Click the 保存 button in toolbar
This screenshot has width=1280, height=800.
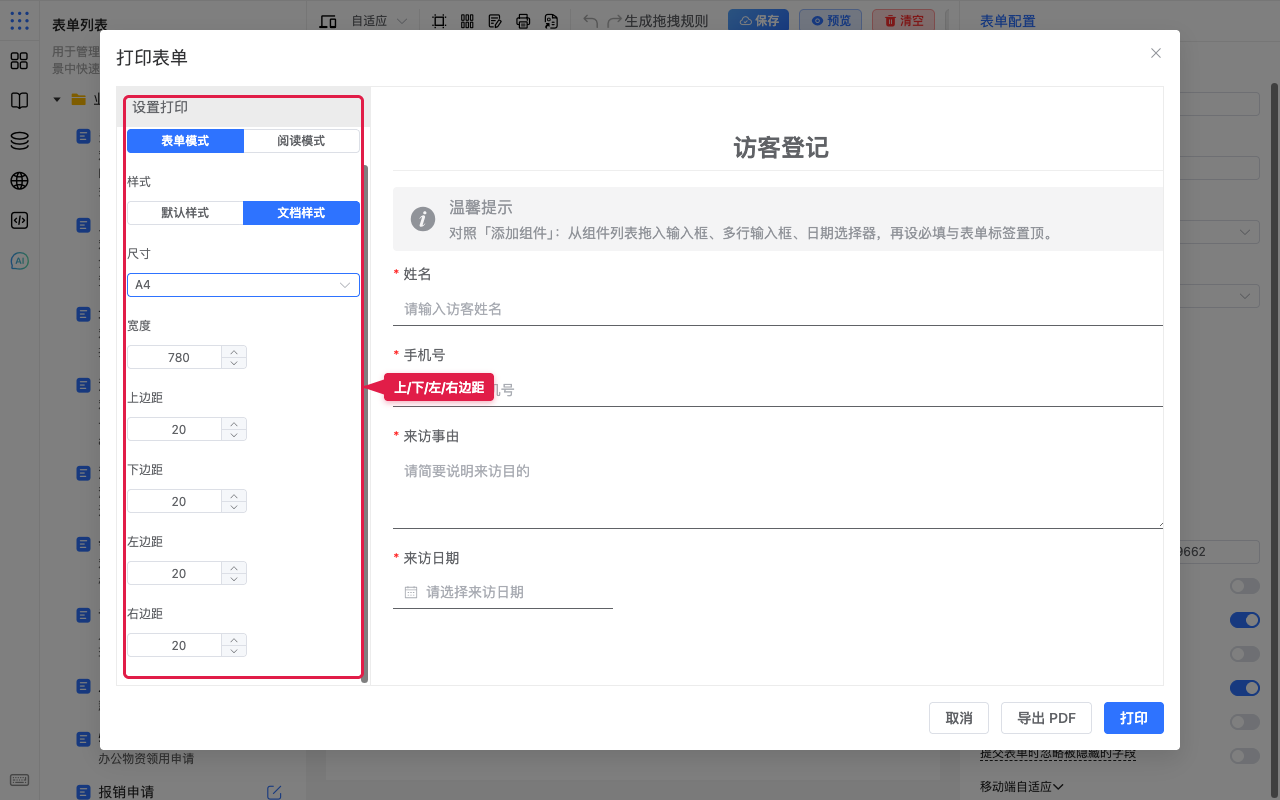coord(758,21)
